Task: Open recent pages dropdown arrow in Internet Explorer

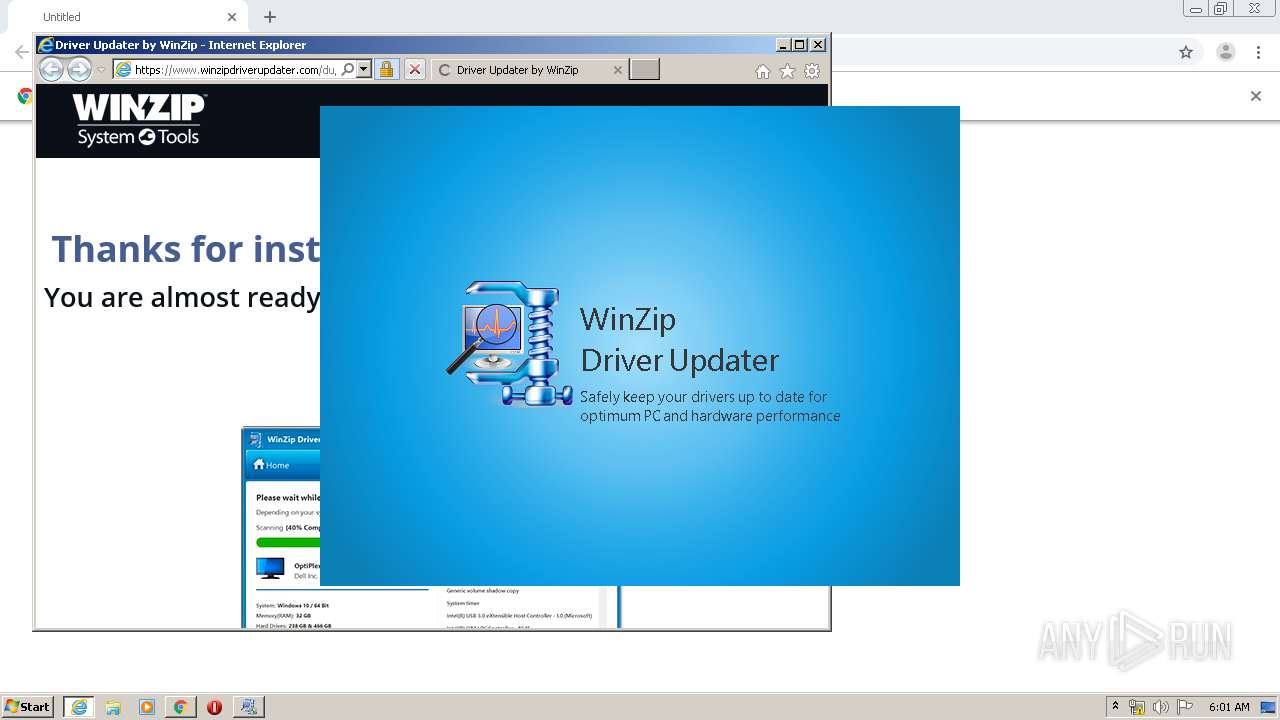Action: [x=101, y=70]
